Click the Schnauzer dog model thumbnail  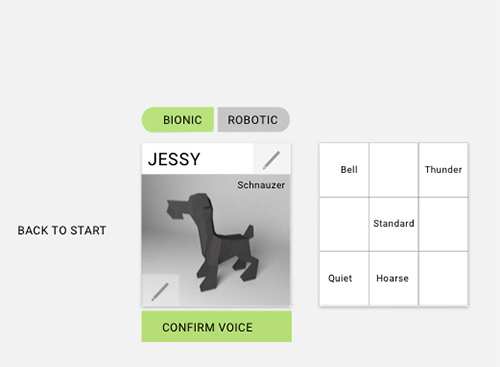[216, 240]
